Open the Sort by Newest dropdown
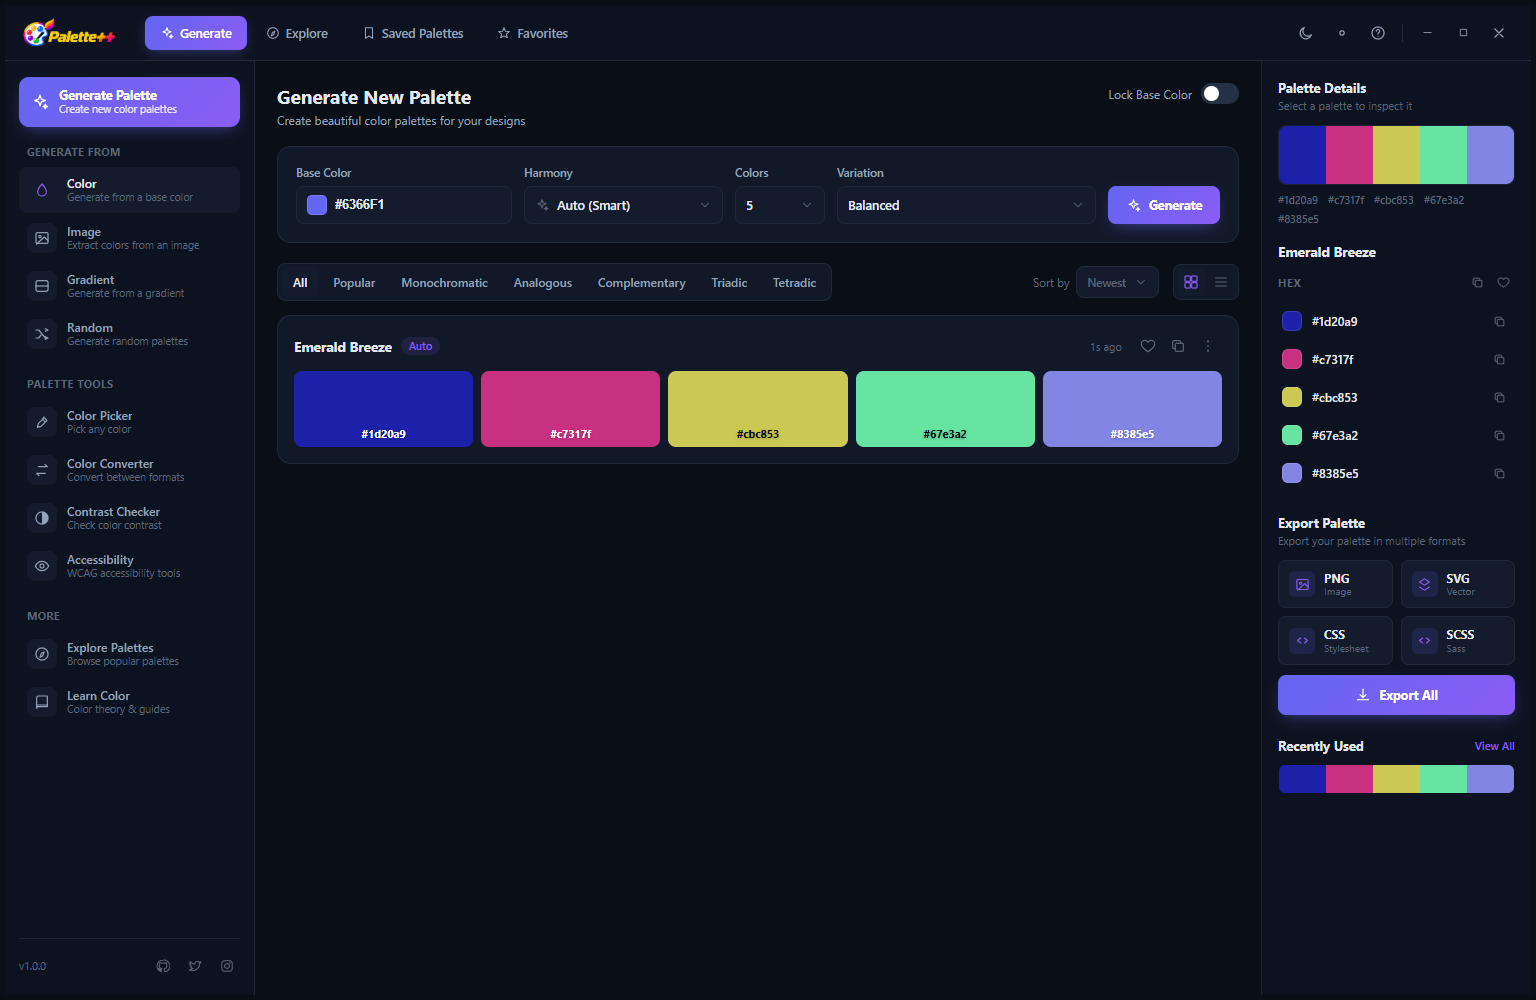 point(1117,283)
